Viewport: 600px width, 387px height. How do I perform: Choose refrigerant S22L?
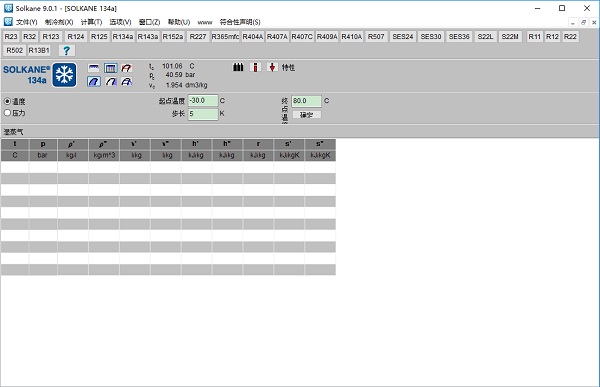coord(486,37)
